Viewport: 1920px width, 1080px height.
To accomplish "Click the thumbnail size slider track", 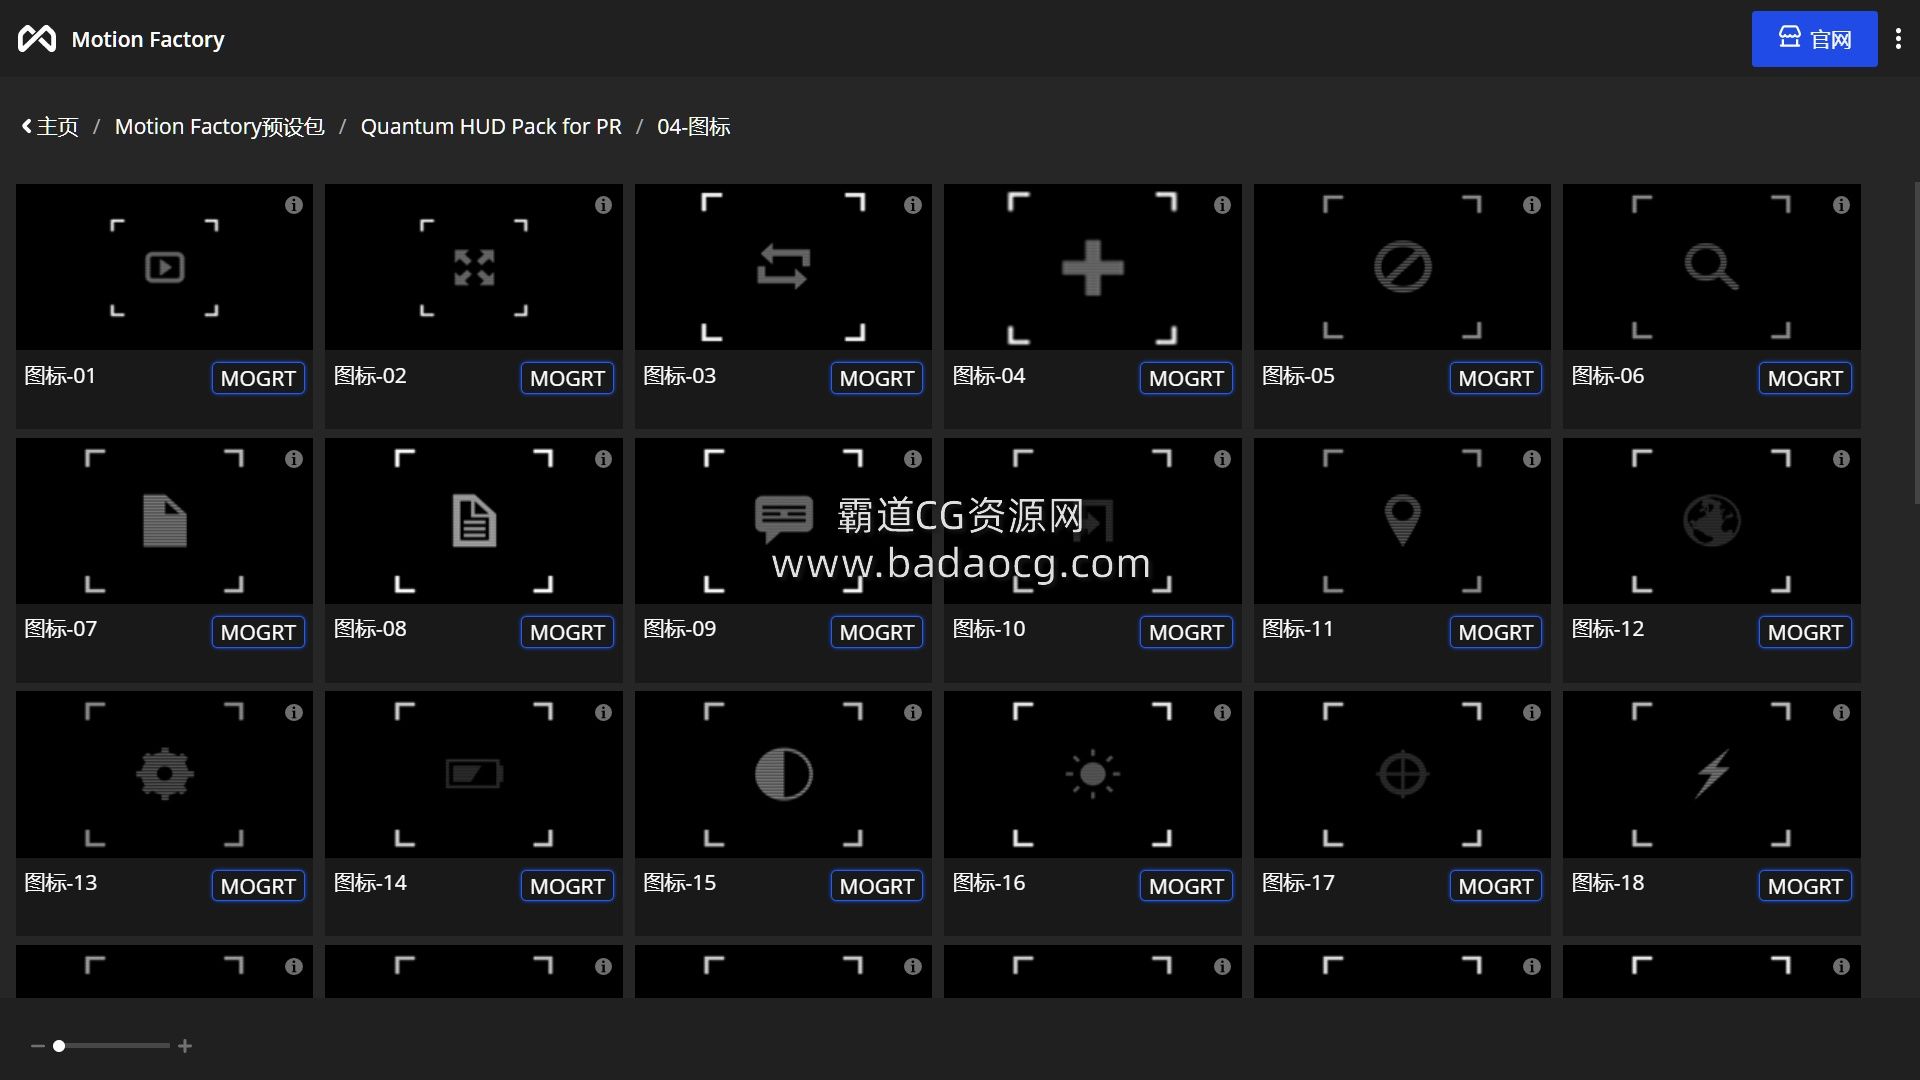I will click(x=112, y=1046).
